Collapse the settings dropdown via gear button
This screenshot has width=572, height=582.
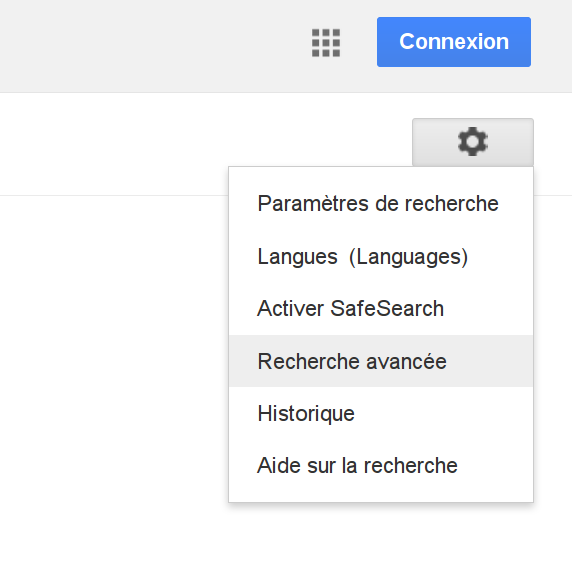[473, 142]
